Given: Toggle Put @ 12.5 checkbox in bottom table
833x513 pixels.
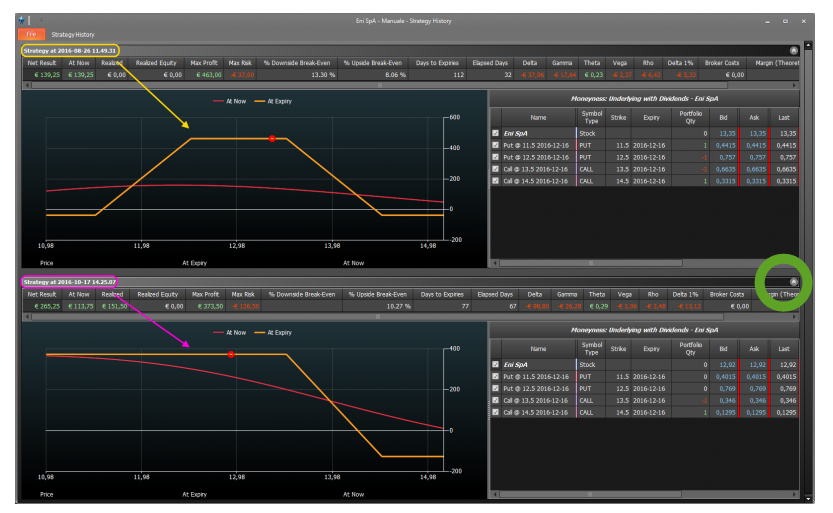Looking at the screenshot, I should (495, 388).
